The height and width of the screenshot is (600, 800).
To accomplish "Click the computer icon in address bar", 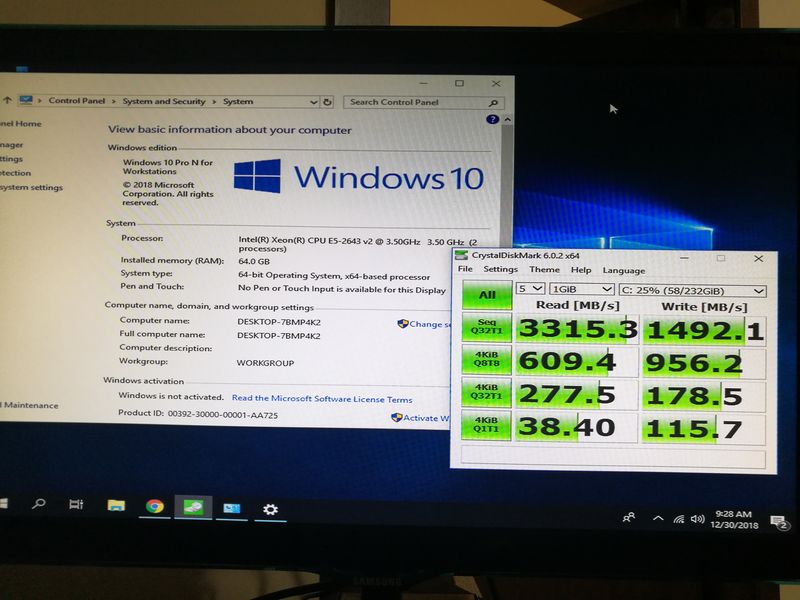I will click(x=26, y=100).
